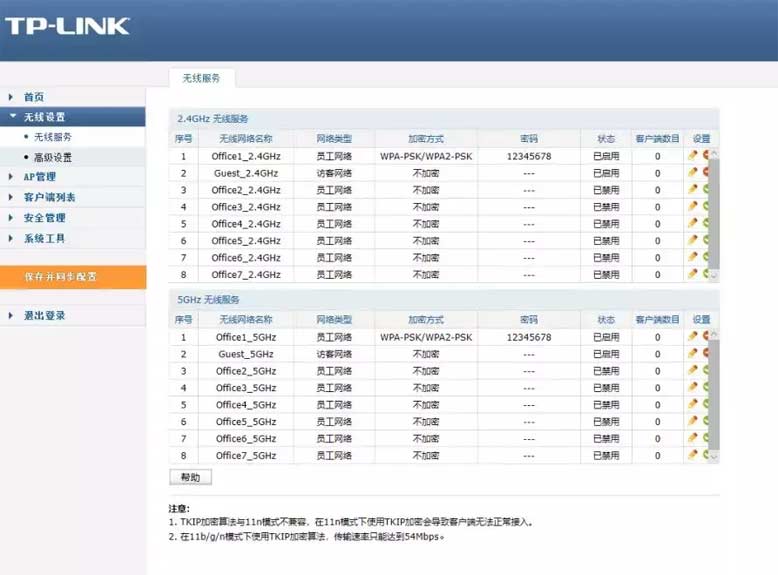Click the 2.4GHz table scrollbar thumb

[x=714, y=213]
